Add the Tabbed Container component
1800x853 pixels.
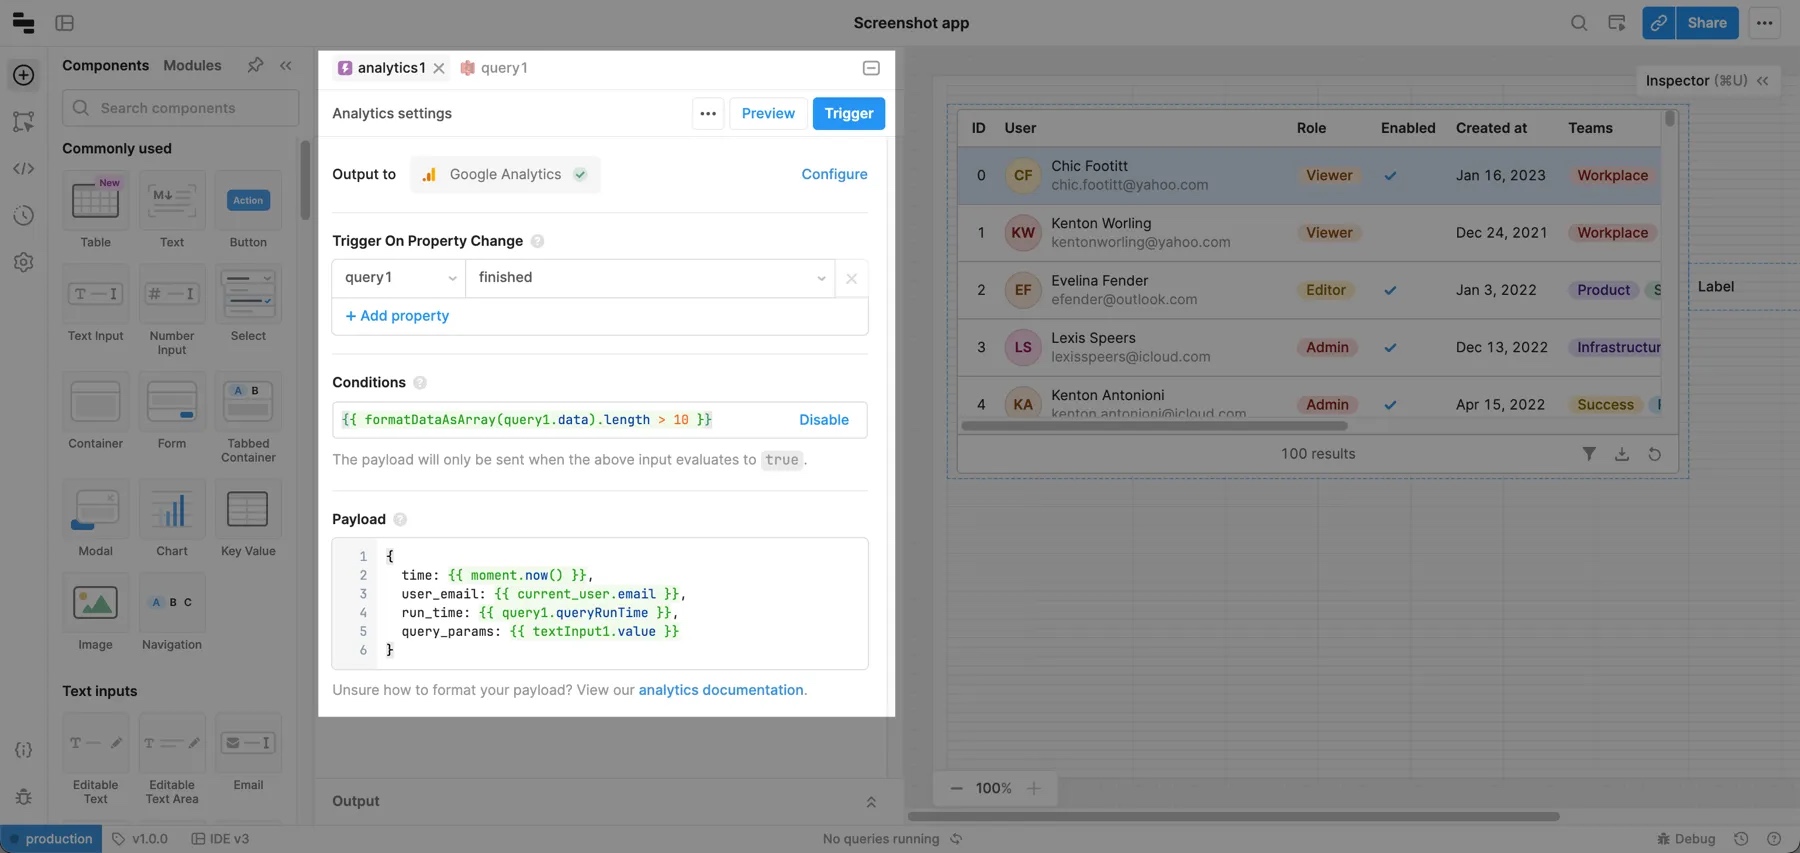point(248,418)
